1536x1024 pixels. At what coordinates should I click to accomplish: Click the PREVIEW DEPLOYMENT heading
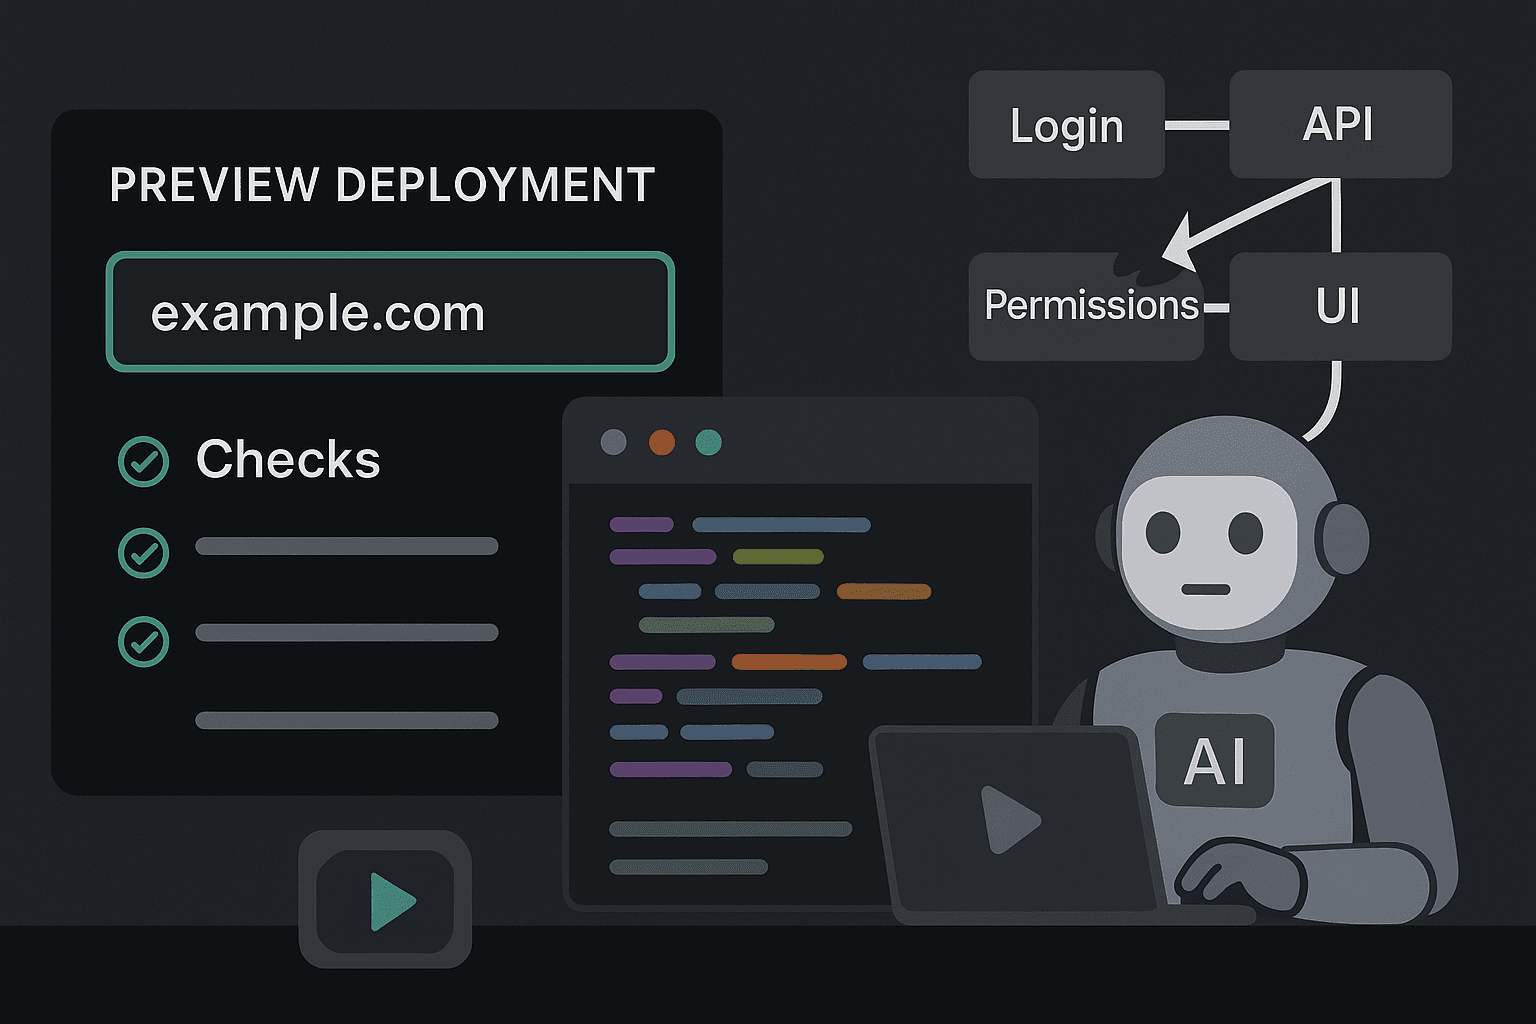pyautogui.click(x=382, y=185)
